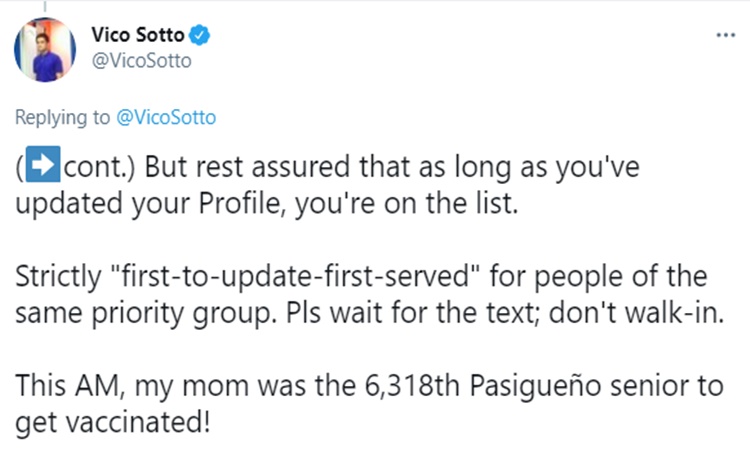Open the tweet's three-dot more options menu
Image resolution: width=750 pixels, height=450 pixels.
point(725,35)
